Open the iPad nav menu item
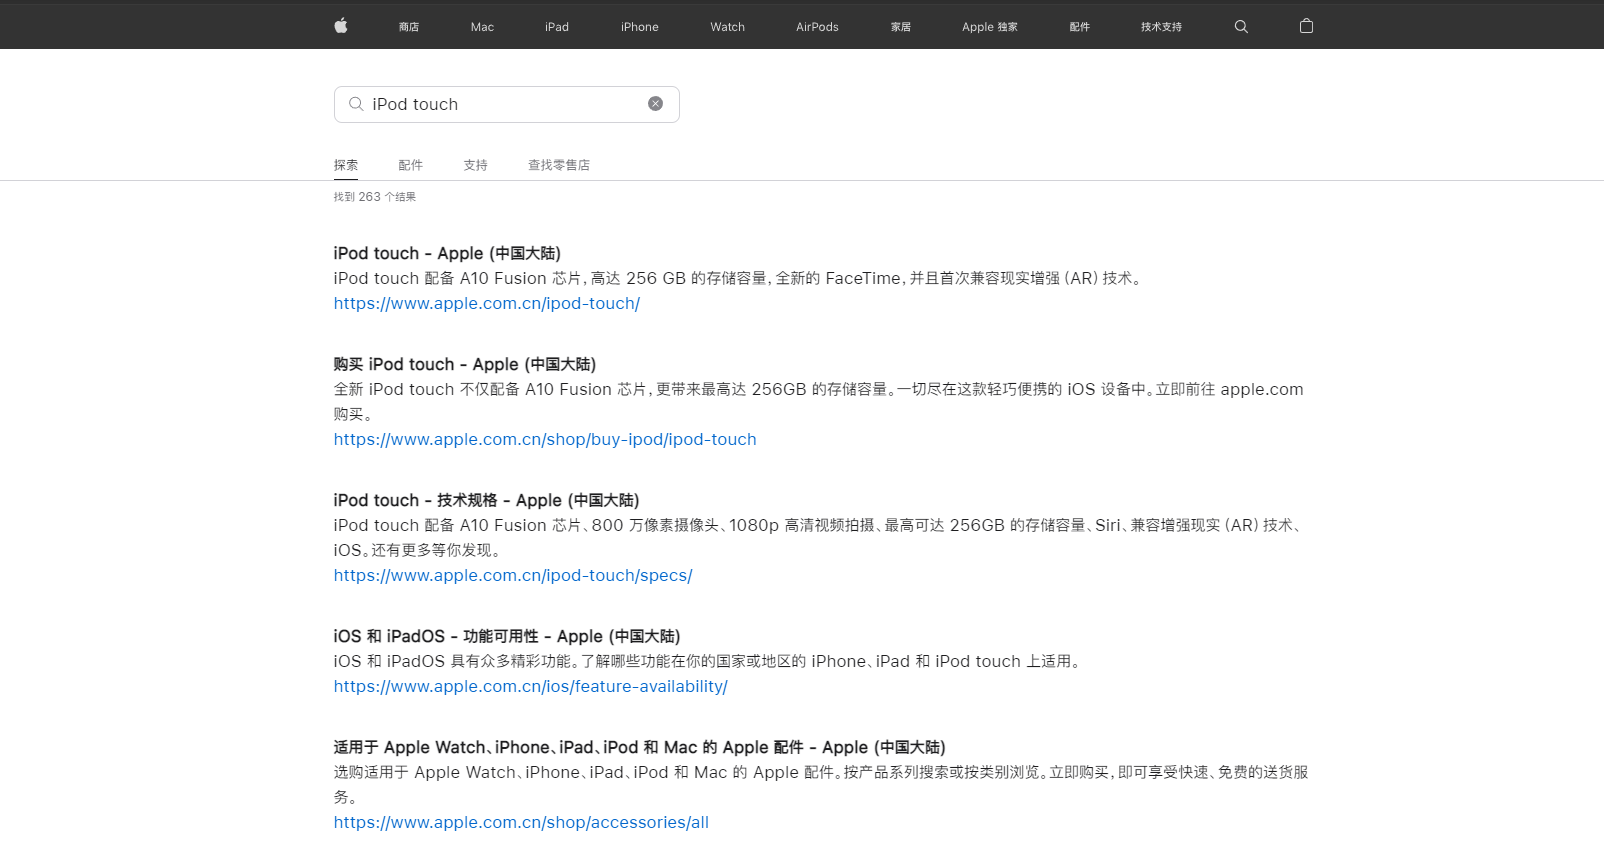1604x848 pixels. pyautogui.click(x=557, y=27)
